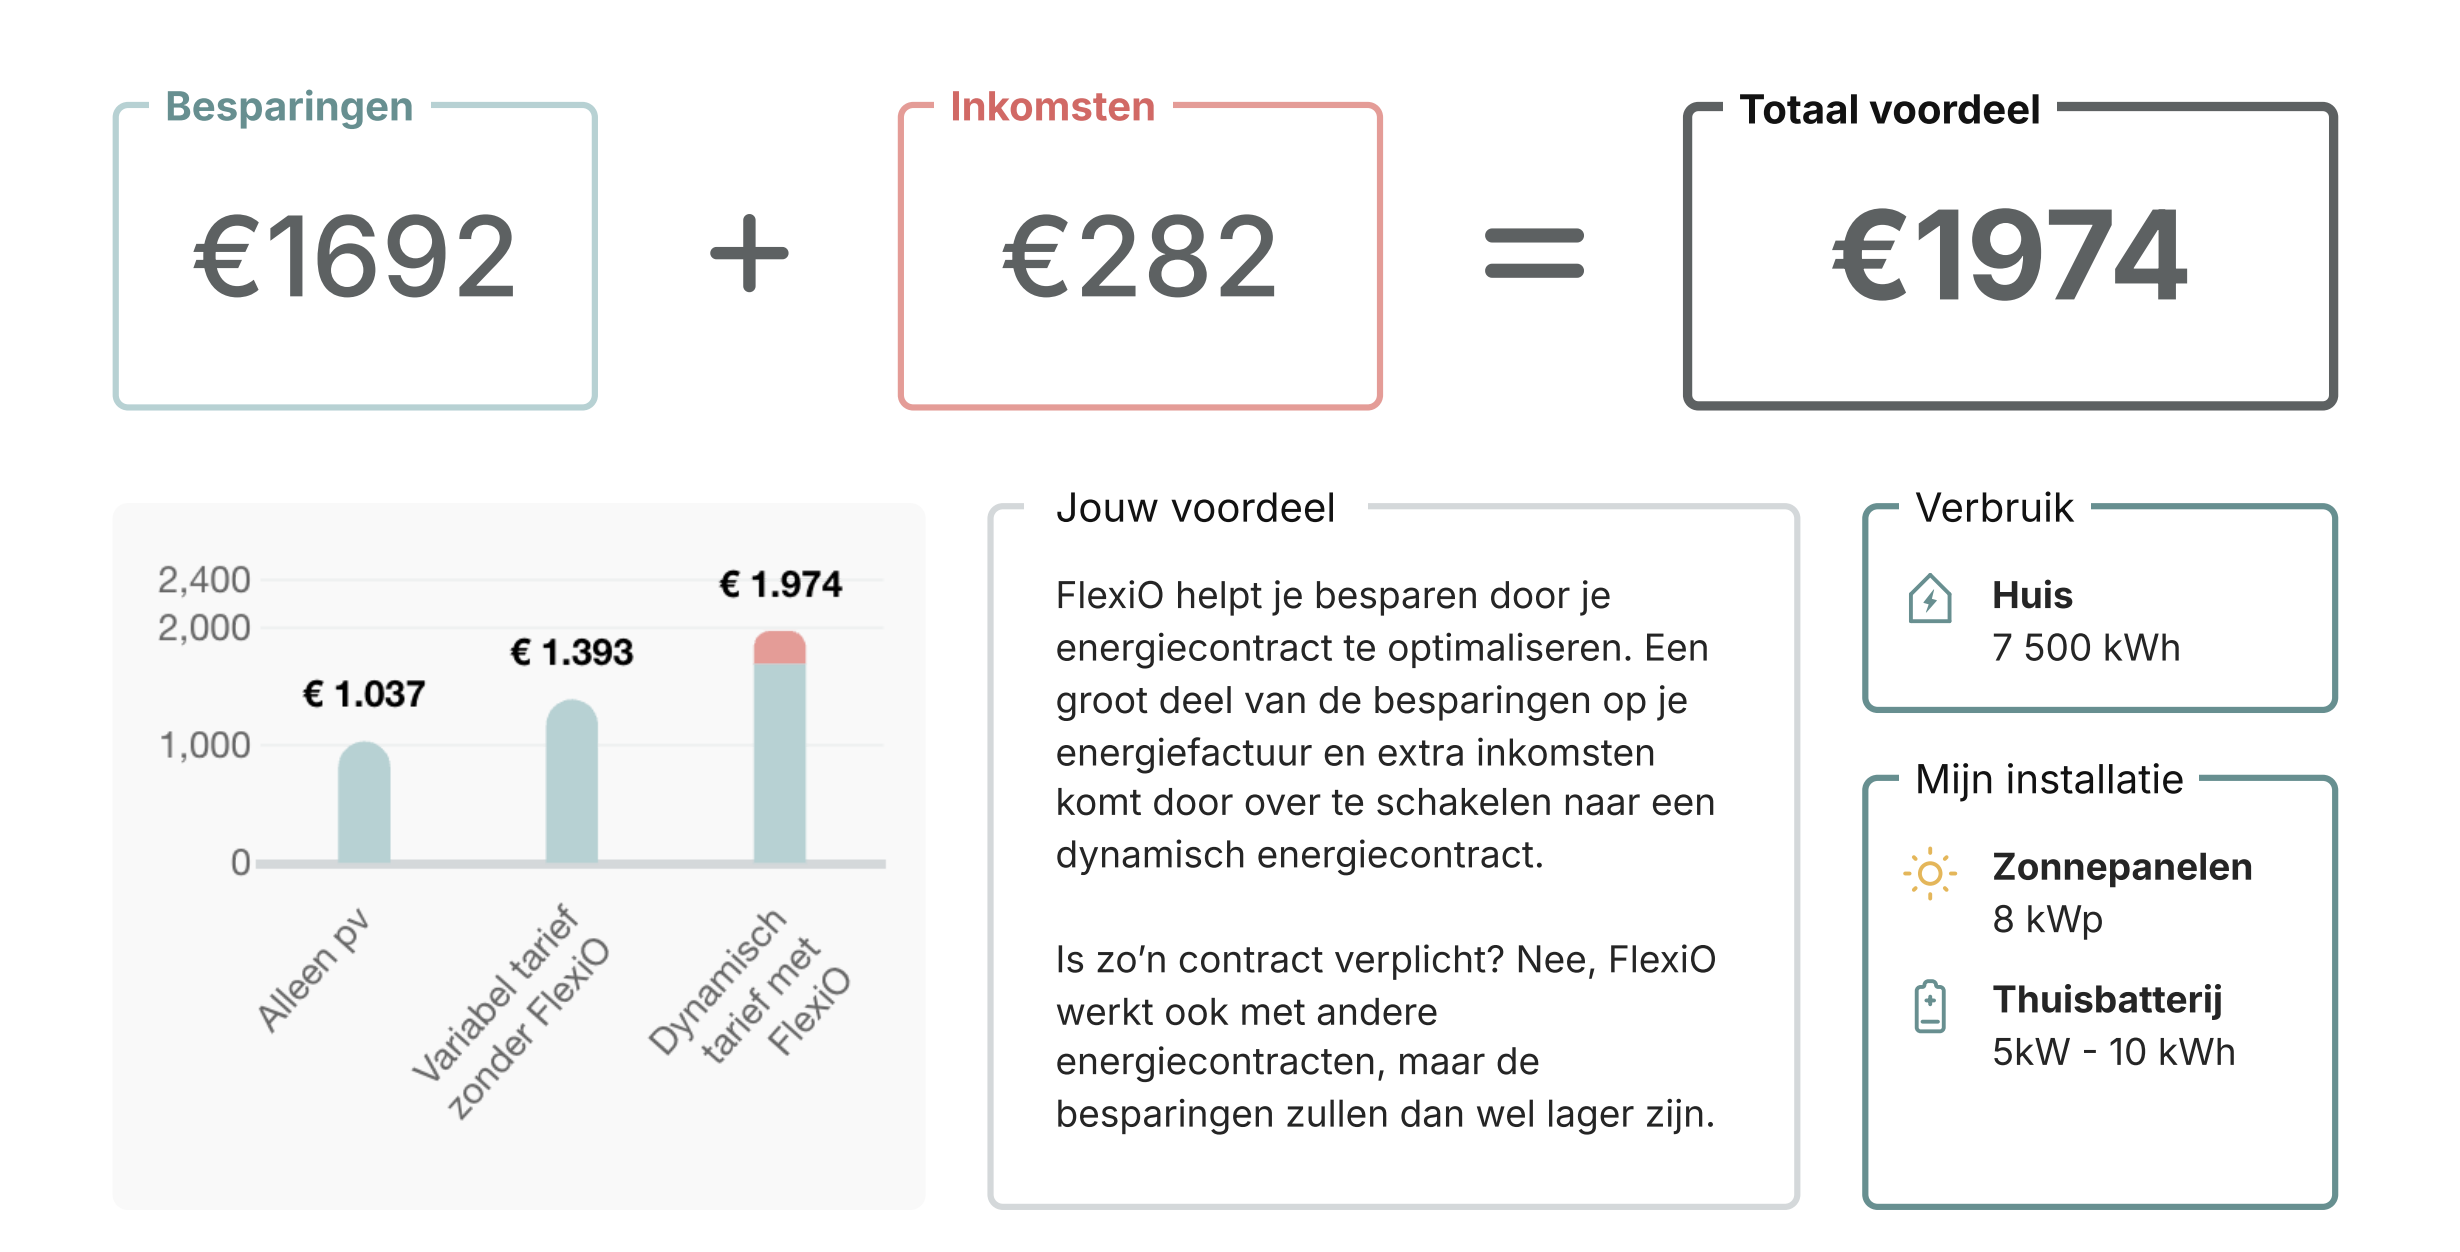
Task: Select the Inkomsten €282 amount
Action: (1140, 258)
